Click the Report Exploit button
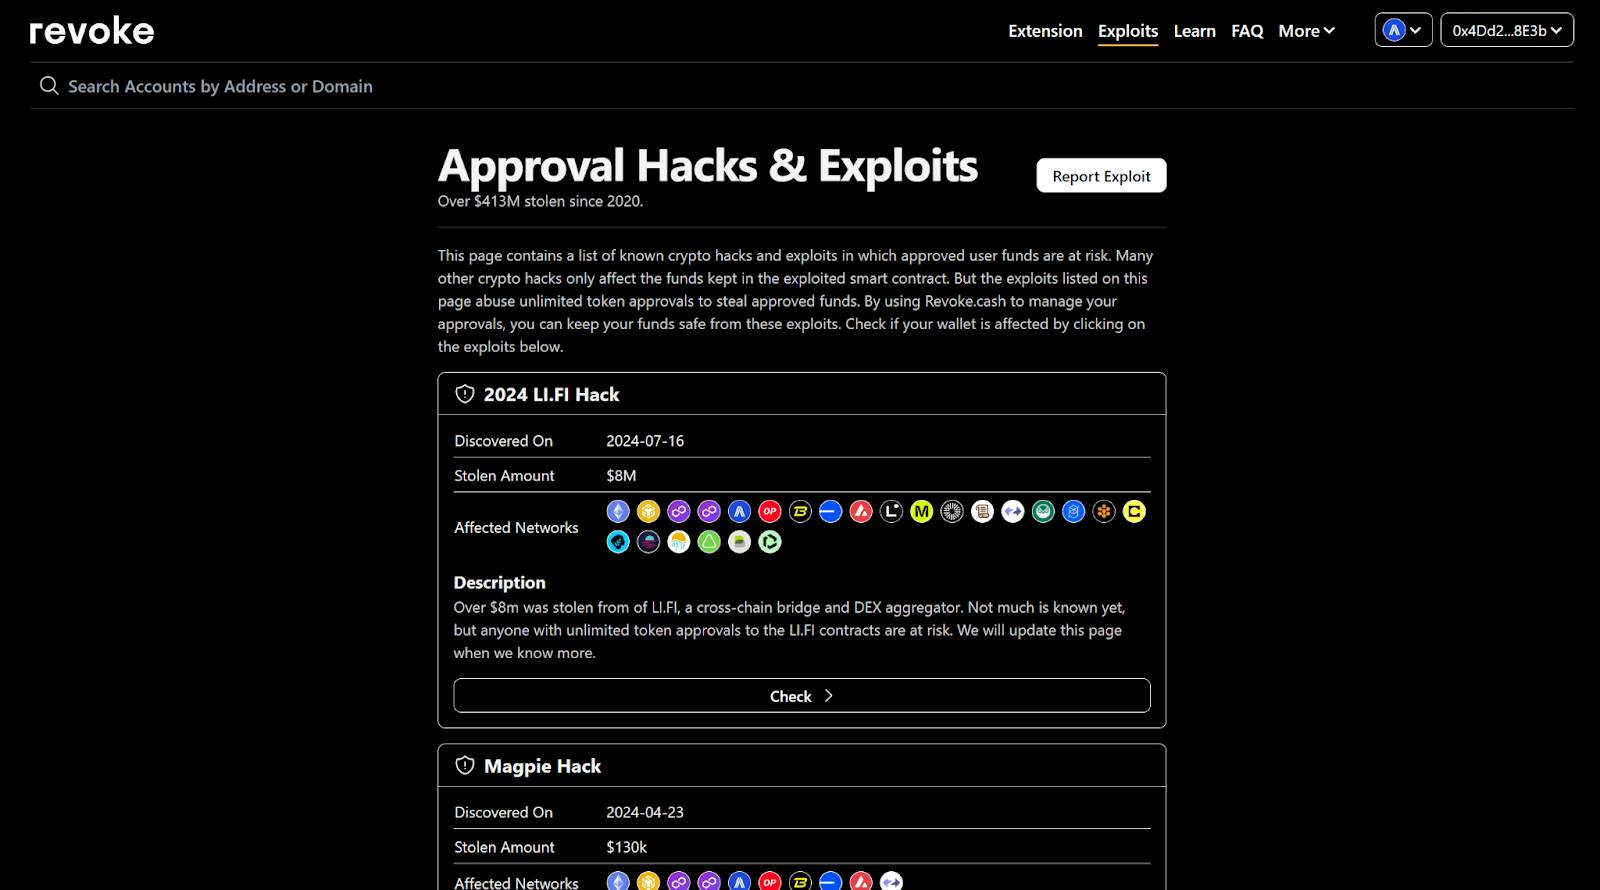Viewport: 1600px width, 890px height. (x=1101, y=175)
